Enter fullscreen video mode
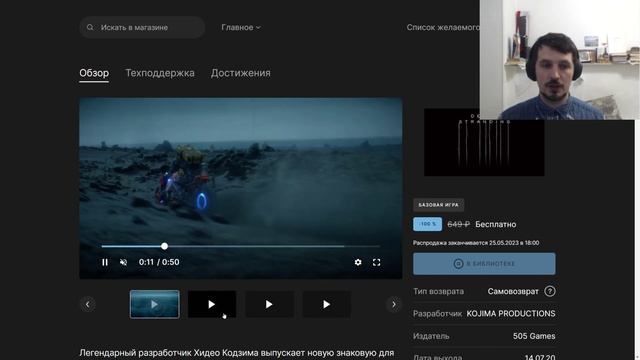 [376, 262]
